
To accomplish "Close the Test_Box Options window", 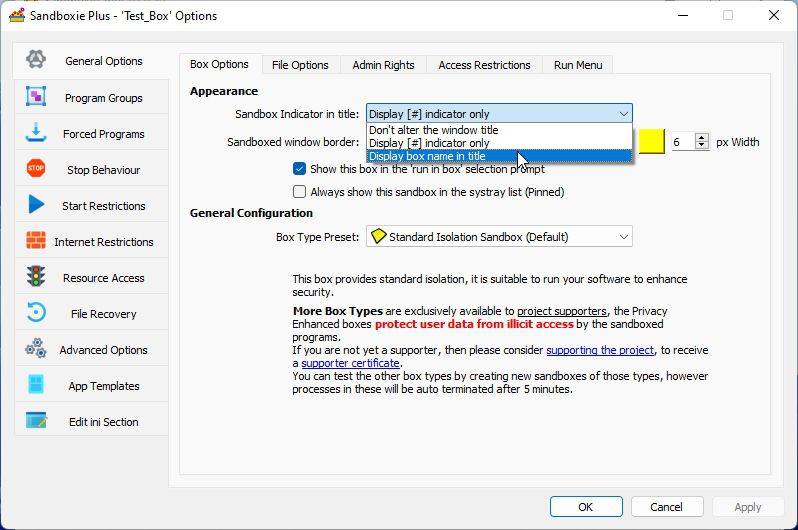I will 774,15.
